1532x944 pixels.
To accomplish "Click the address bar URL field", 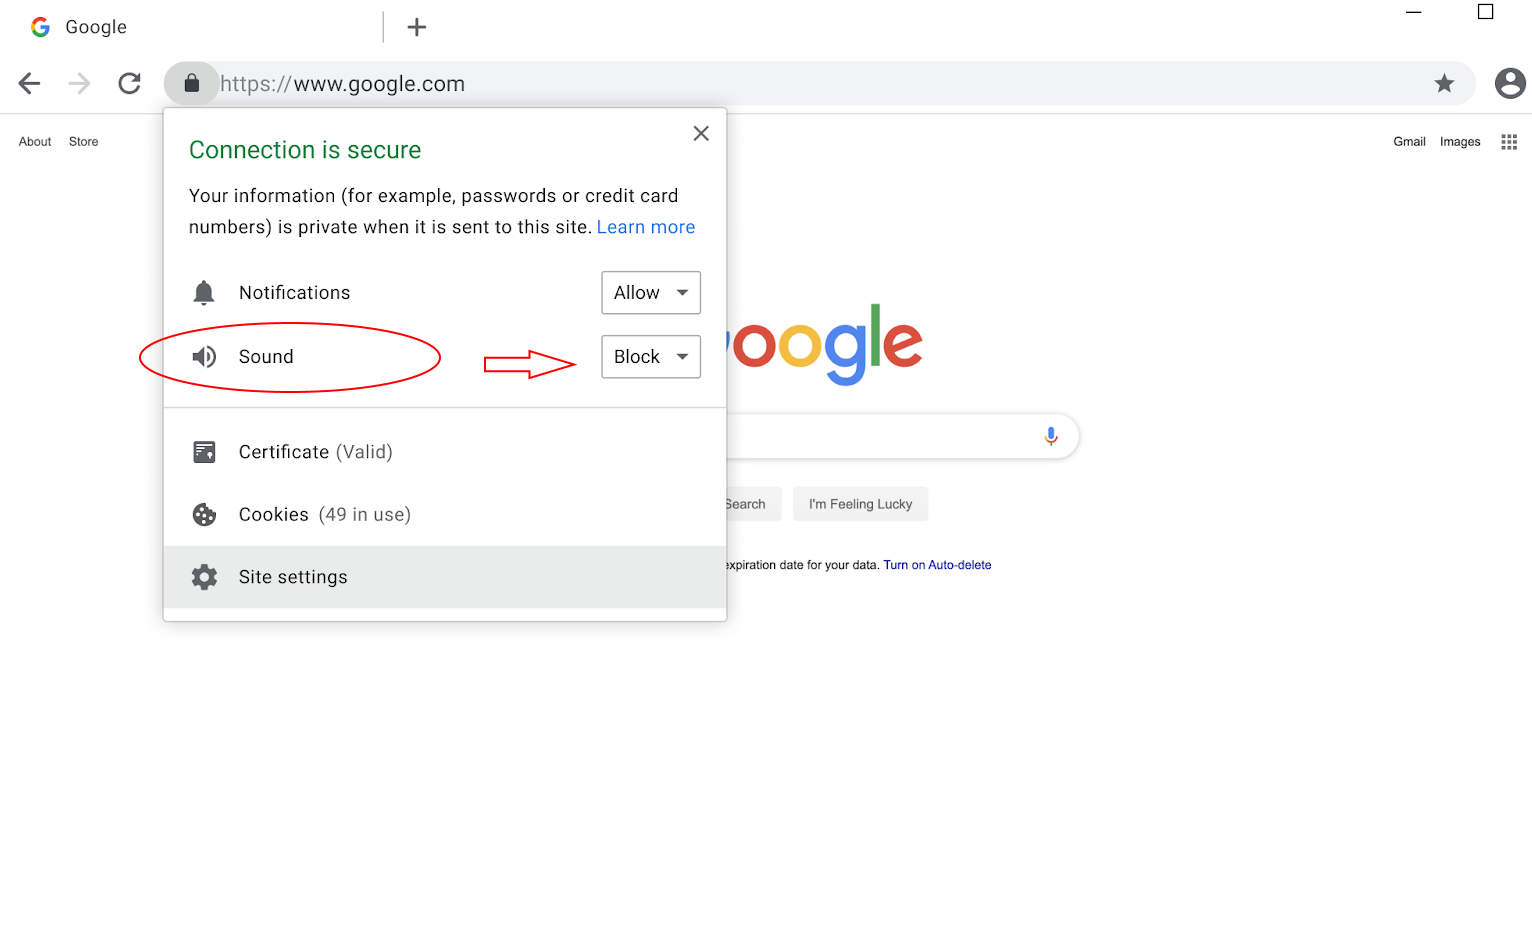I will (x=820, y=84).
